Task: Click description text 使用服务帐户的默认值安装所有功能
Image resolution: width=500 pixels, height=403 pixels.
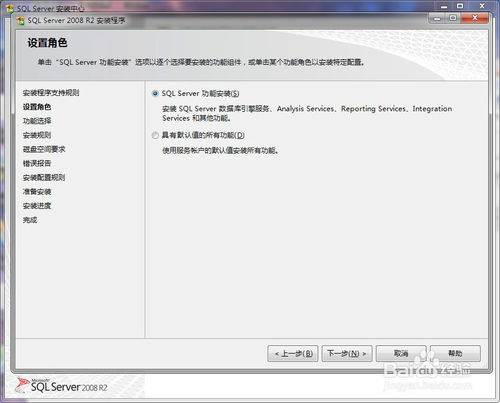Action: point(220,151)
